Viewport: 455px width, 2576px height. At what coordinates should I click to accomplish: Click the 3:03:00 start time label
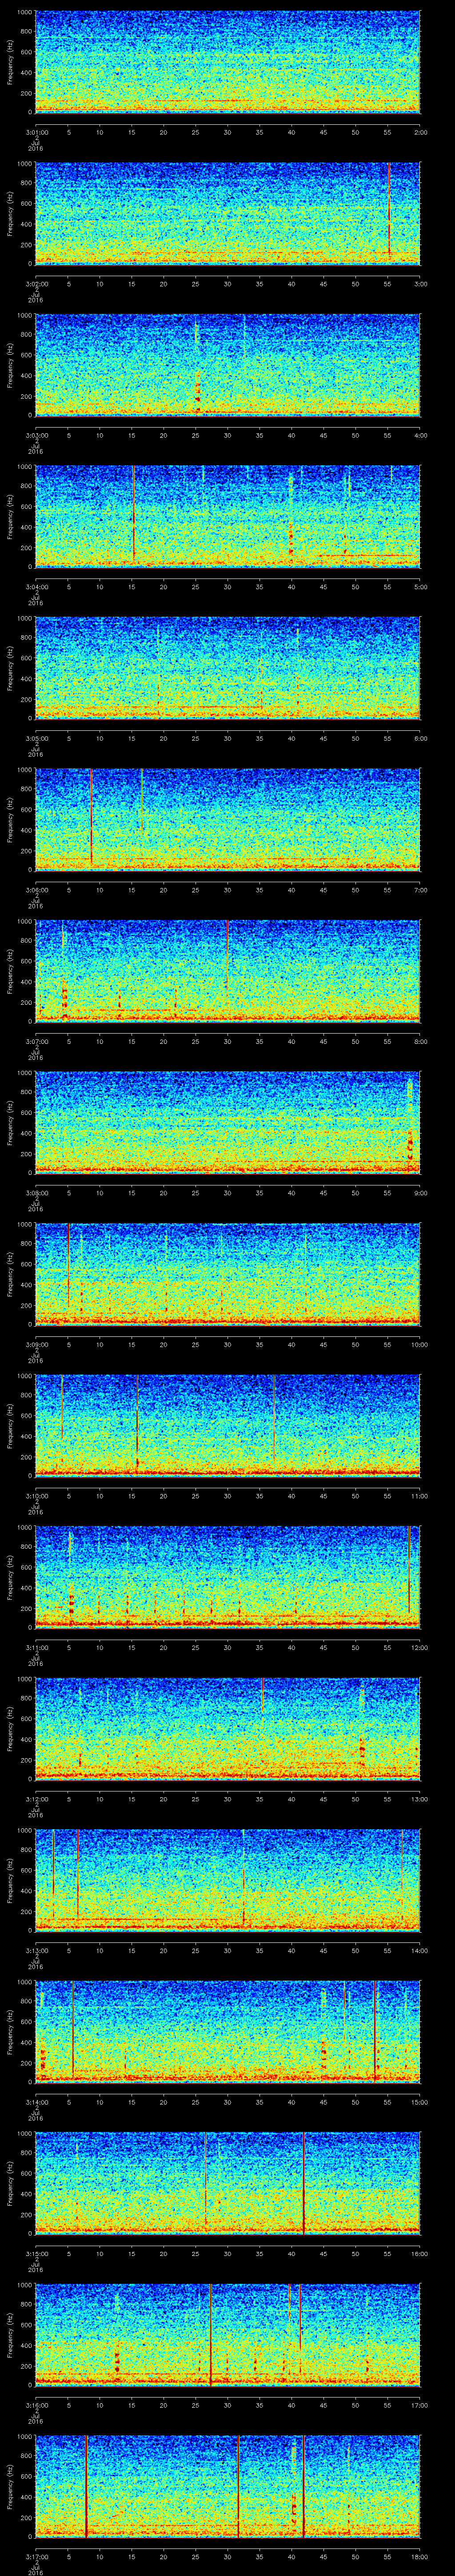[36, 435]
